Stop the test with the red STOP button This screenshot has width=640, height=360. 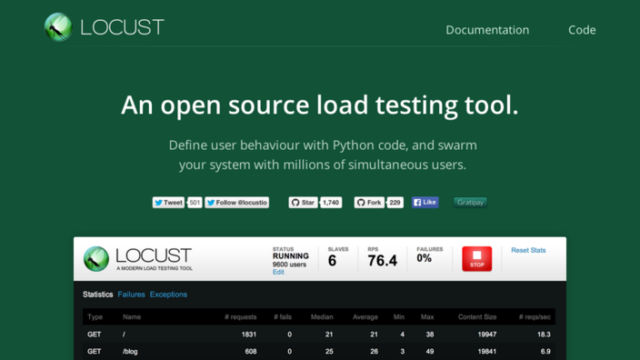click(477, 258)
